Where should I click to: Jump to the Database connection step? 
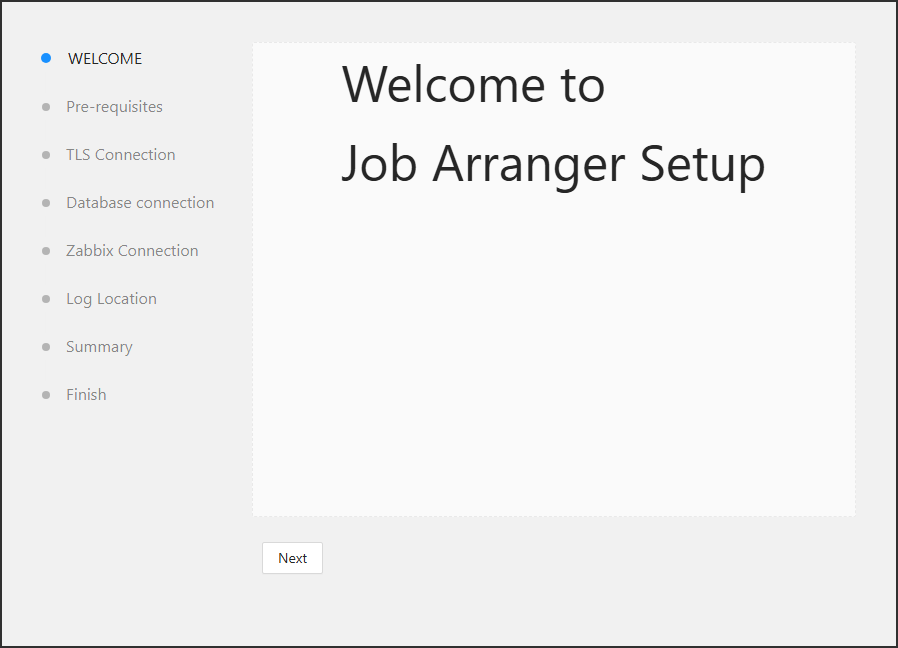(140, 203)
